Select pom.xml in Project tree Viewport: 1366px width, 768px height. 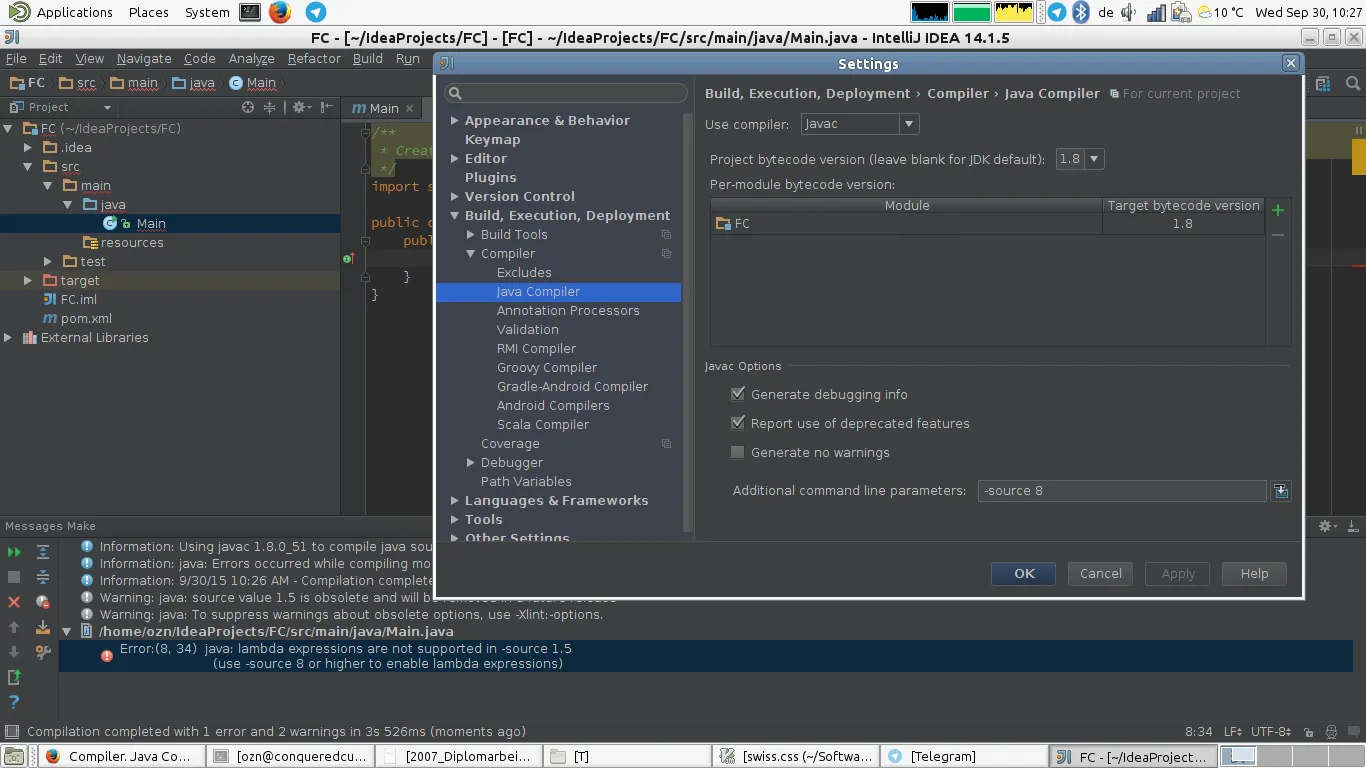86,319
